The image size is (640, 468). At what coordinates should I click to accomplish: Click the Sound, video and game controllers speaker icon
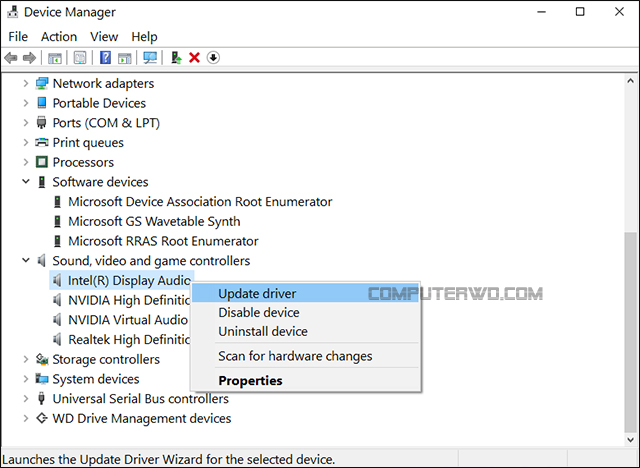coord(42,261)
